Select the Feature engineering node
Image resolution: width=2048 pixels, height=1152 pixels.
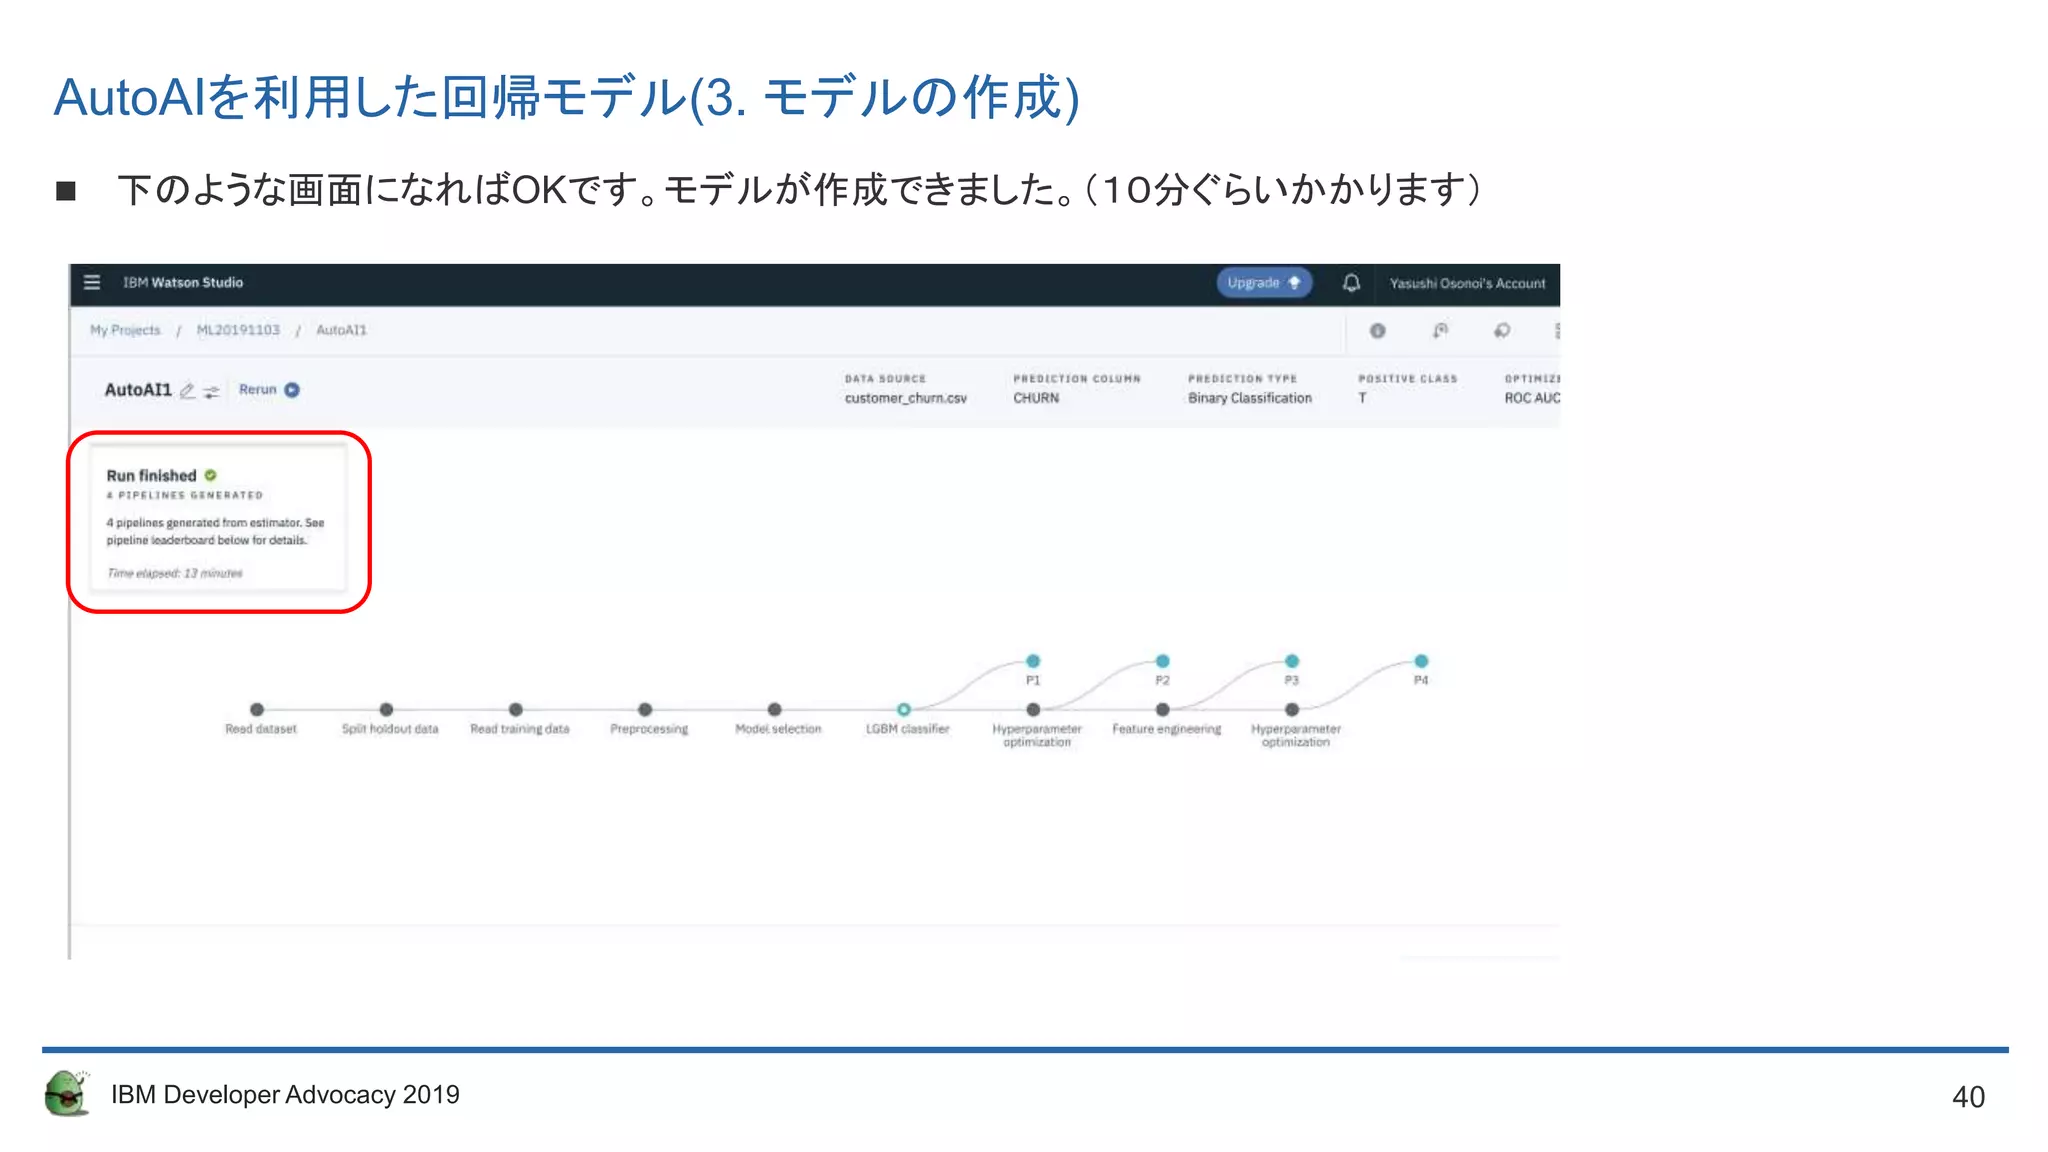point(1162,709)
